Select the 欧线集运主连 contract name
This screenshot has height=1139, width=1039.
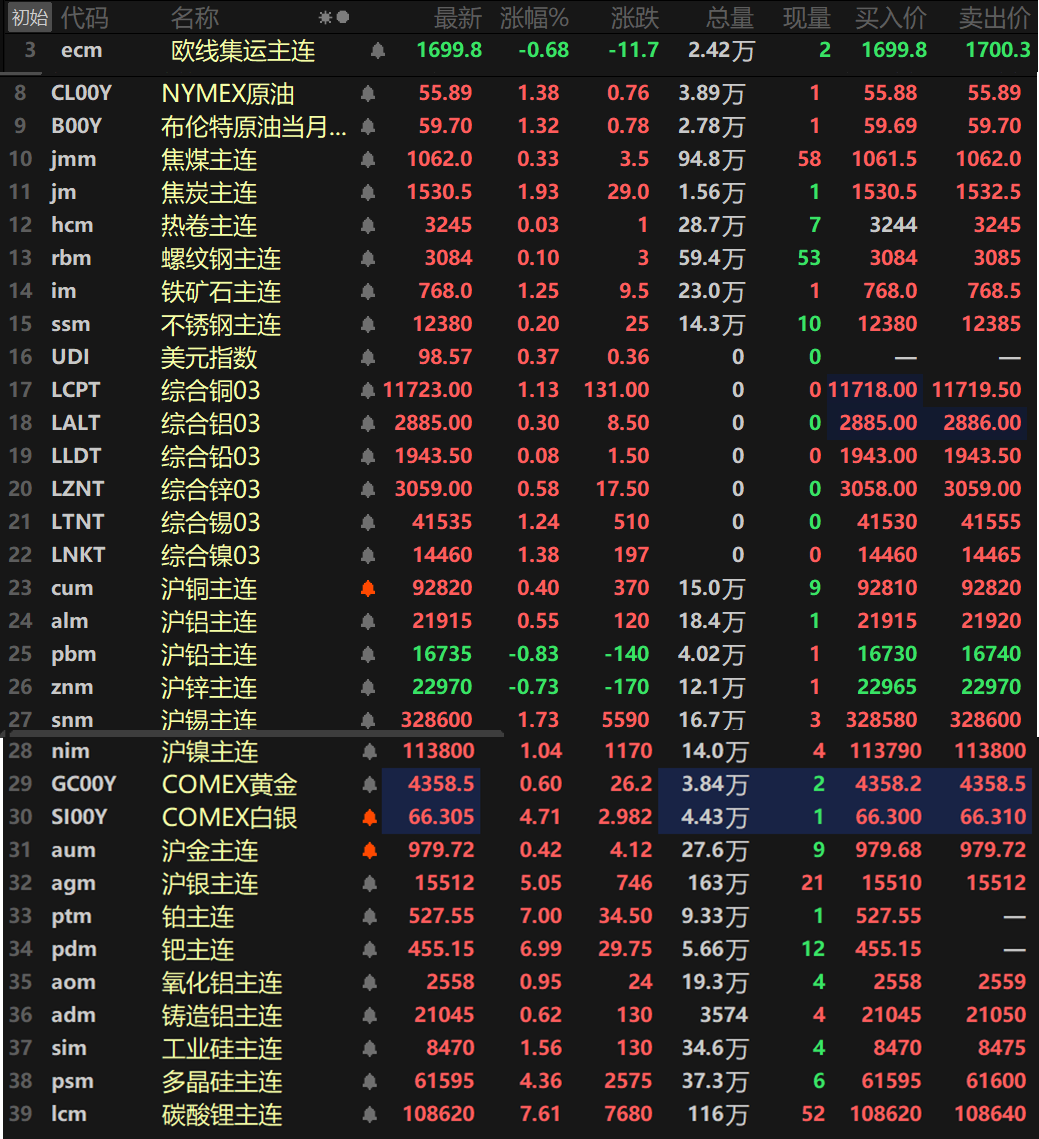click(243, 51)
